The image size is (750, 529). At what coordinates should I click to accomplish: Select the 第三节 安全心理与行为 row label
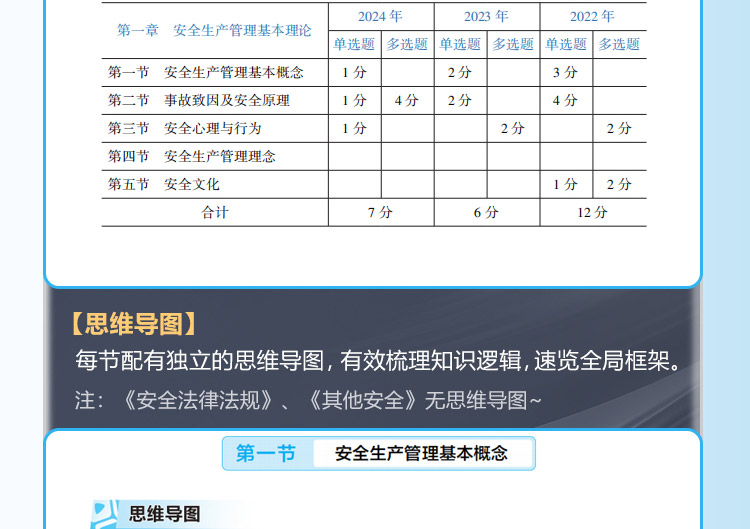pyautogui.click(x=185, y=128)
